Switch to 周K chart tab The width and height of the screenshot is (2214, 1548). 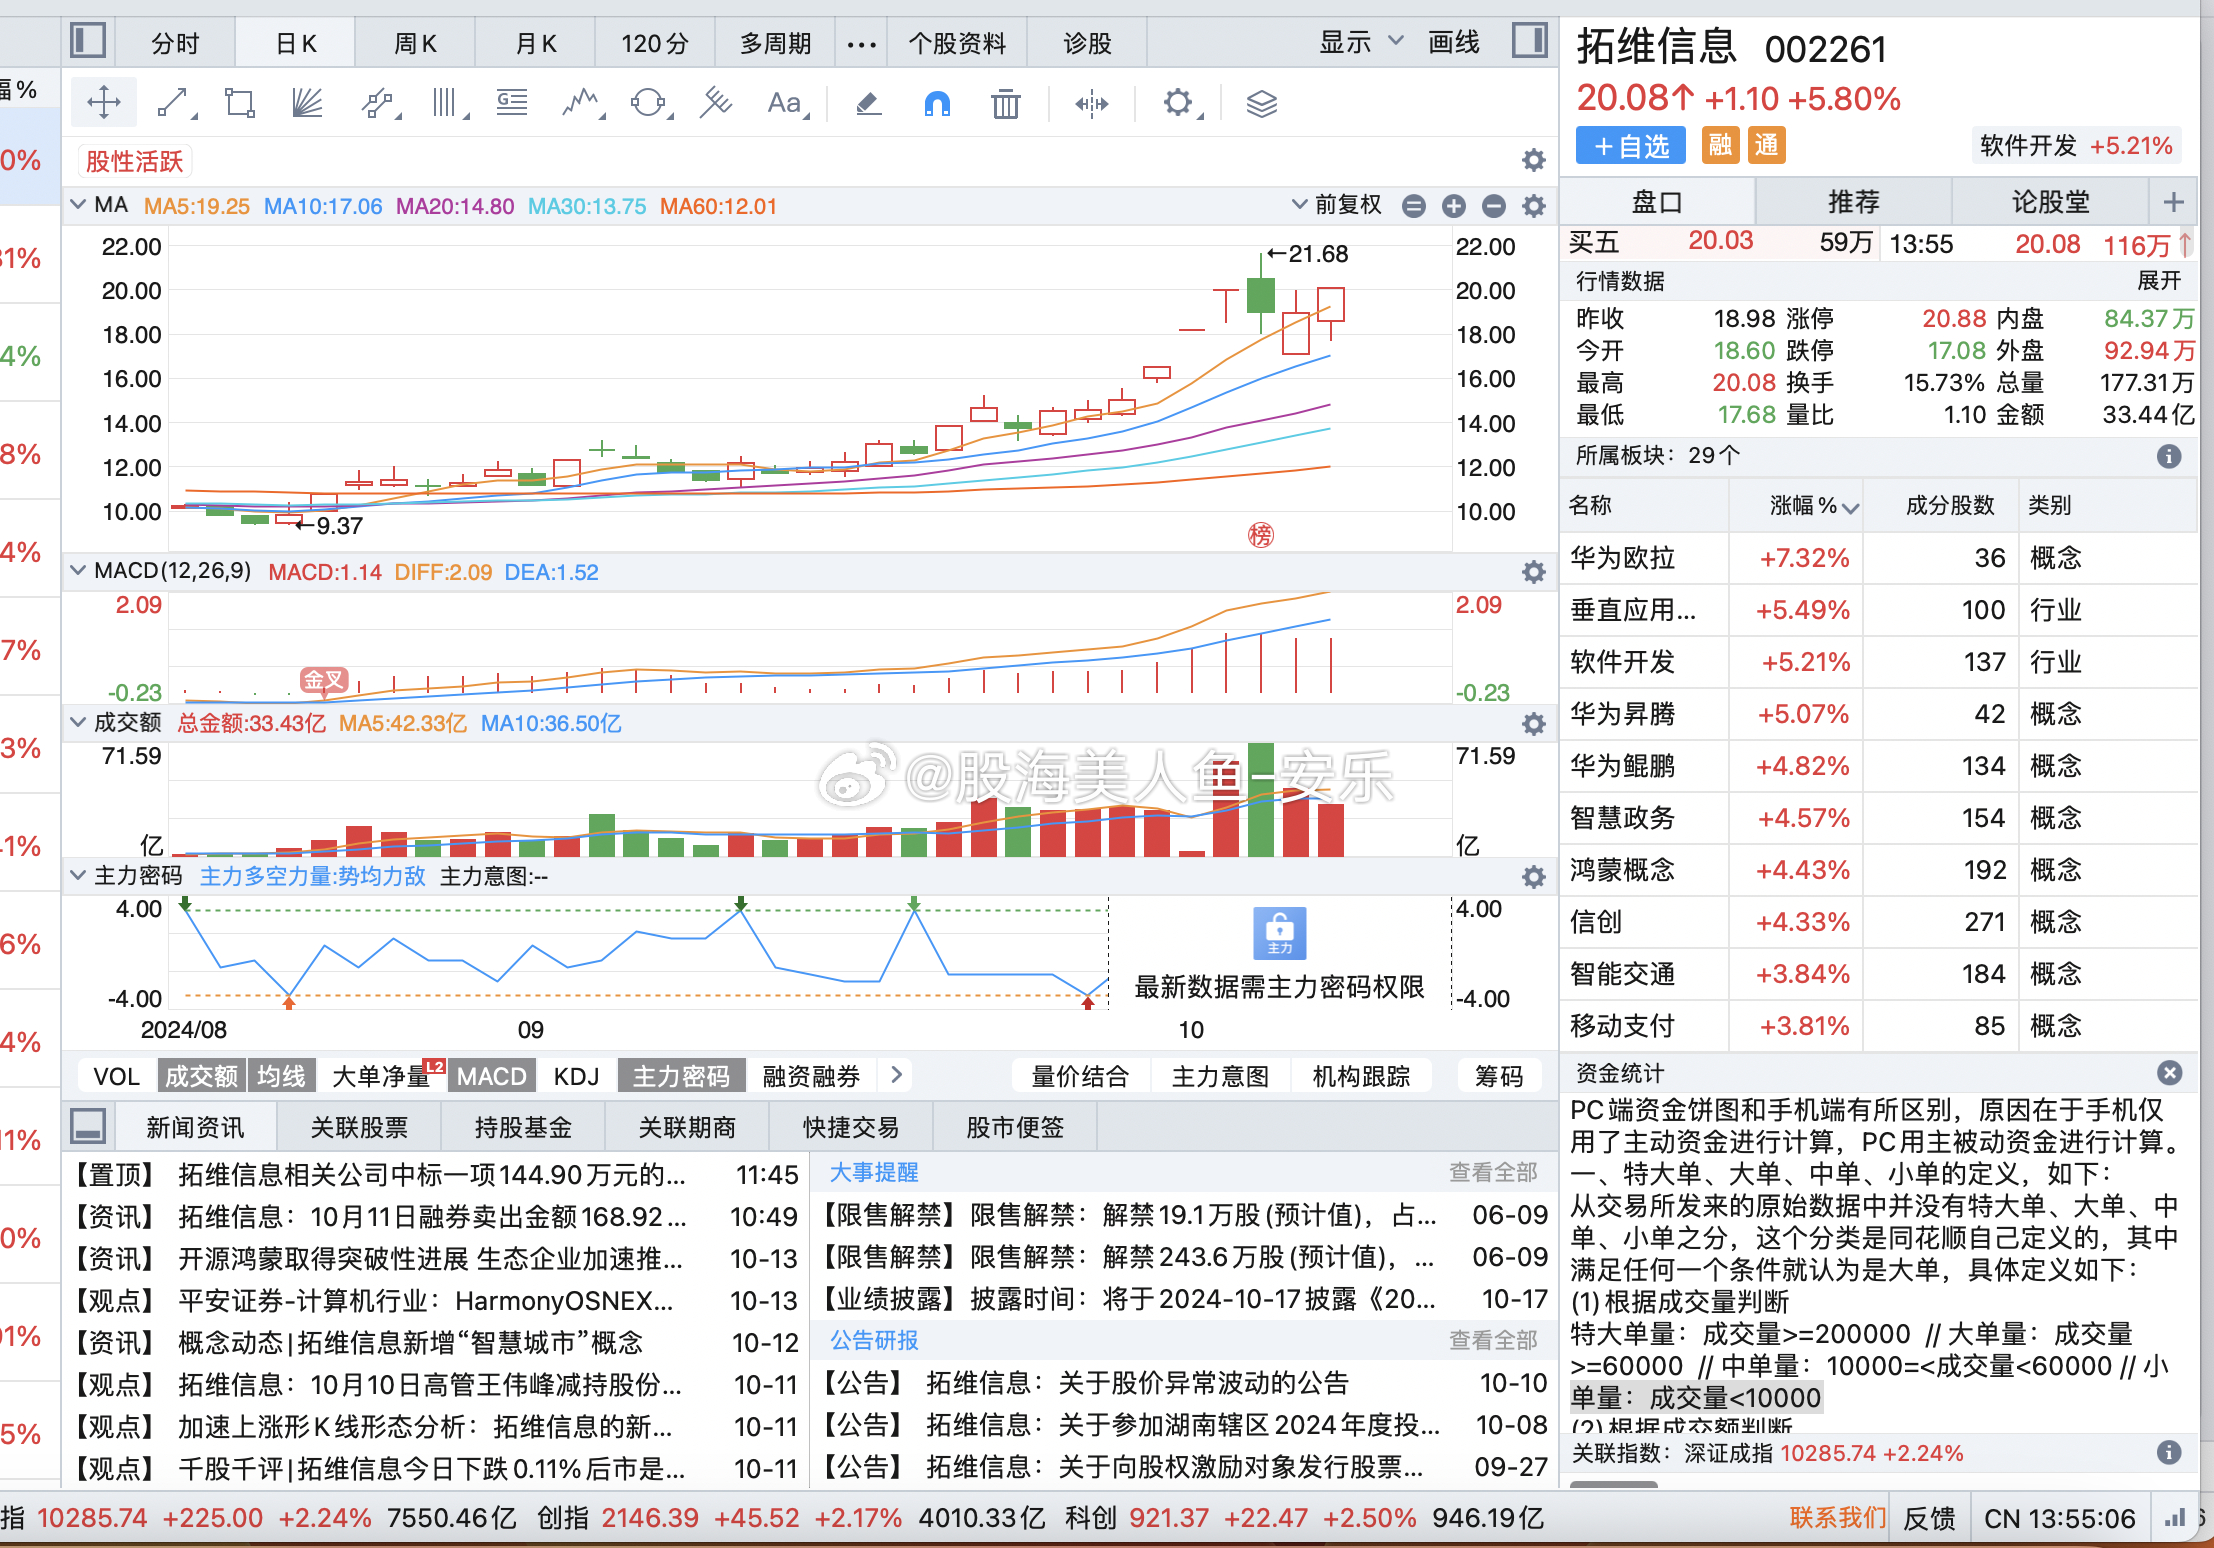click(415, 43)
